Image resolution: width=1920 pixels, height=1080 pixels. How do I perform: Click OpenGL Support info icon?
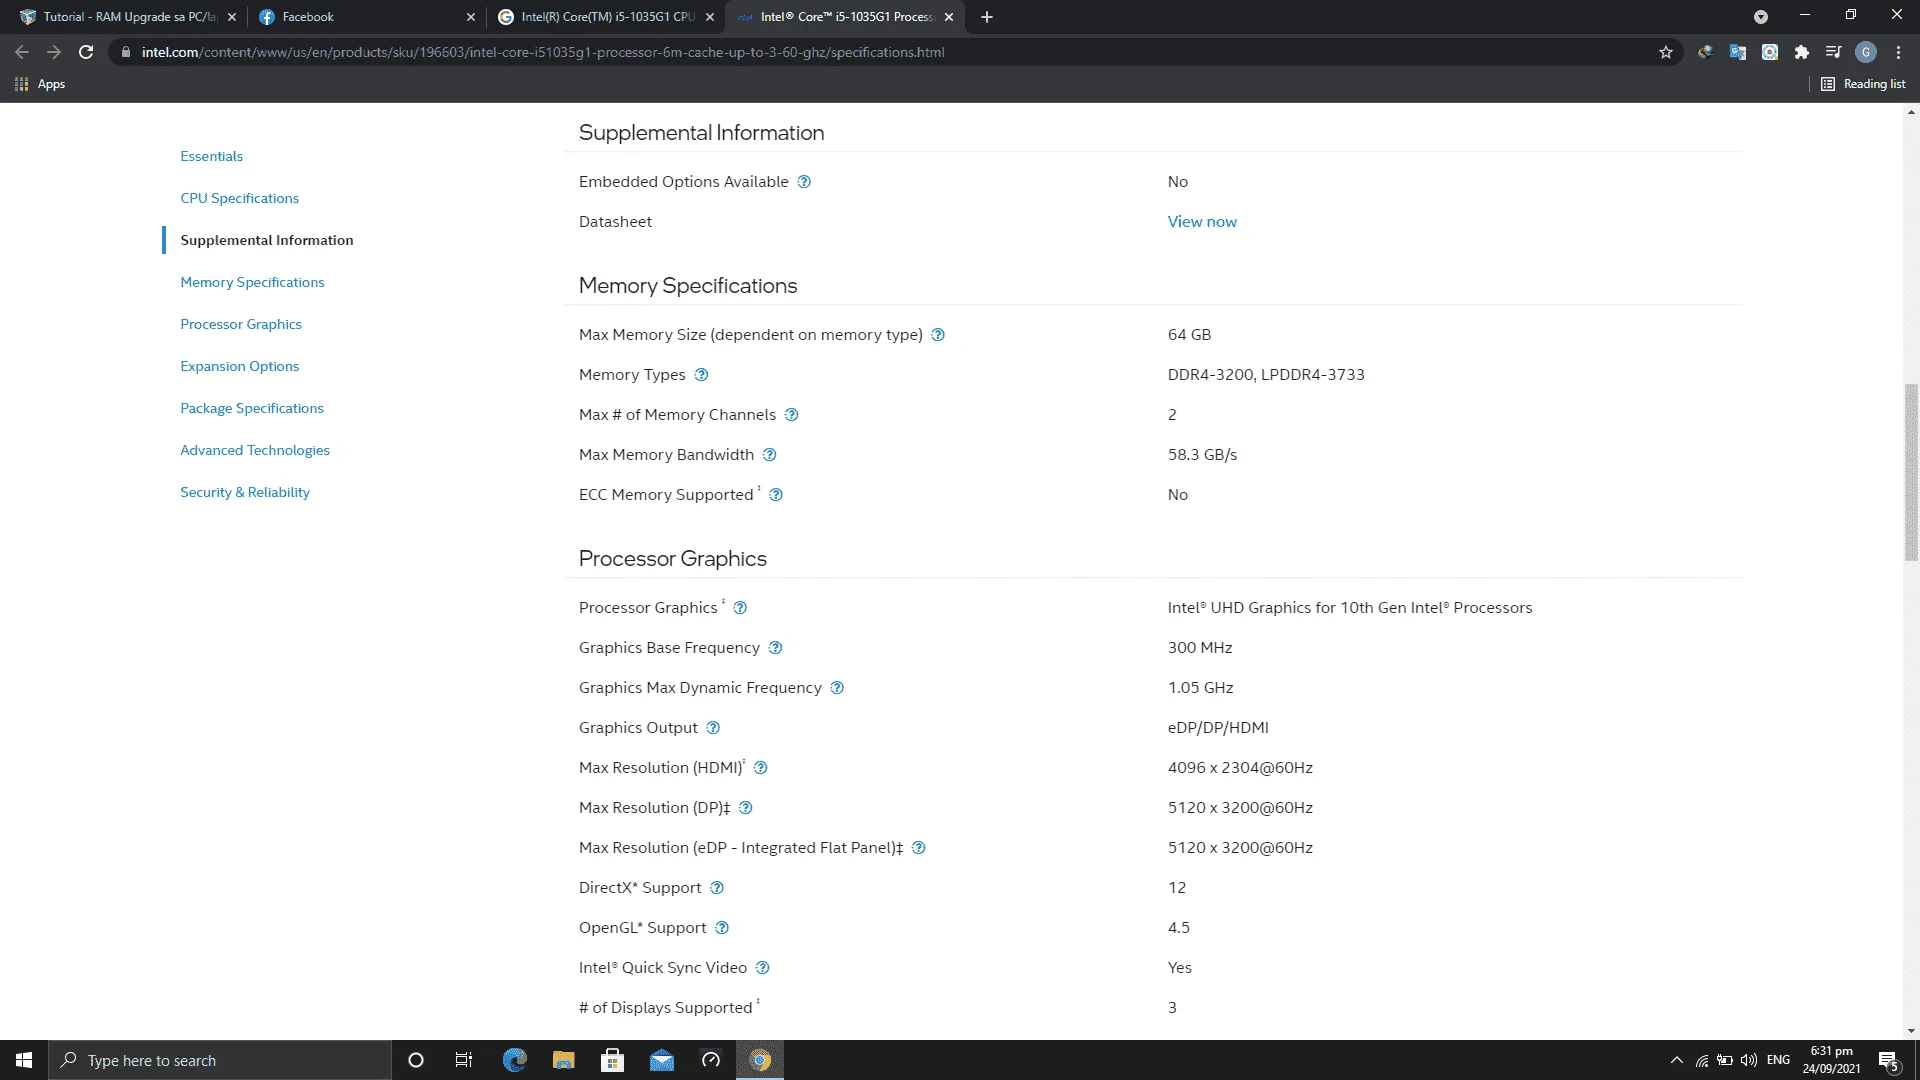point(722,928)
